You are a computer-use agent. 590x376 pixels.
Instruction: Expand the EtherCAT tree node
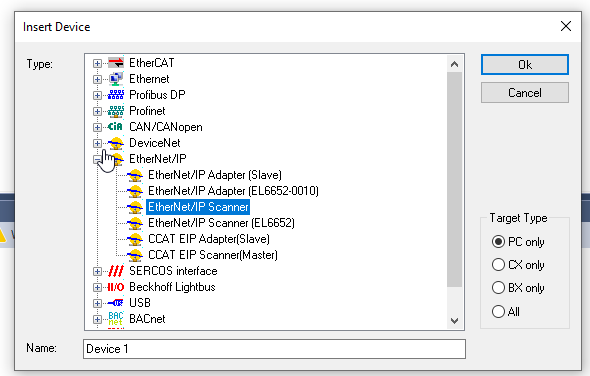tap(97, 63)
